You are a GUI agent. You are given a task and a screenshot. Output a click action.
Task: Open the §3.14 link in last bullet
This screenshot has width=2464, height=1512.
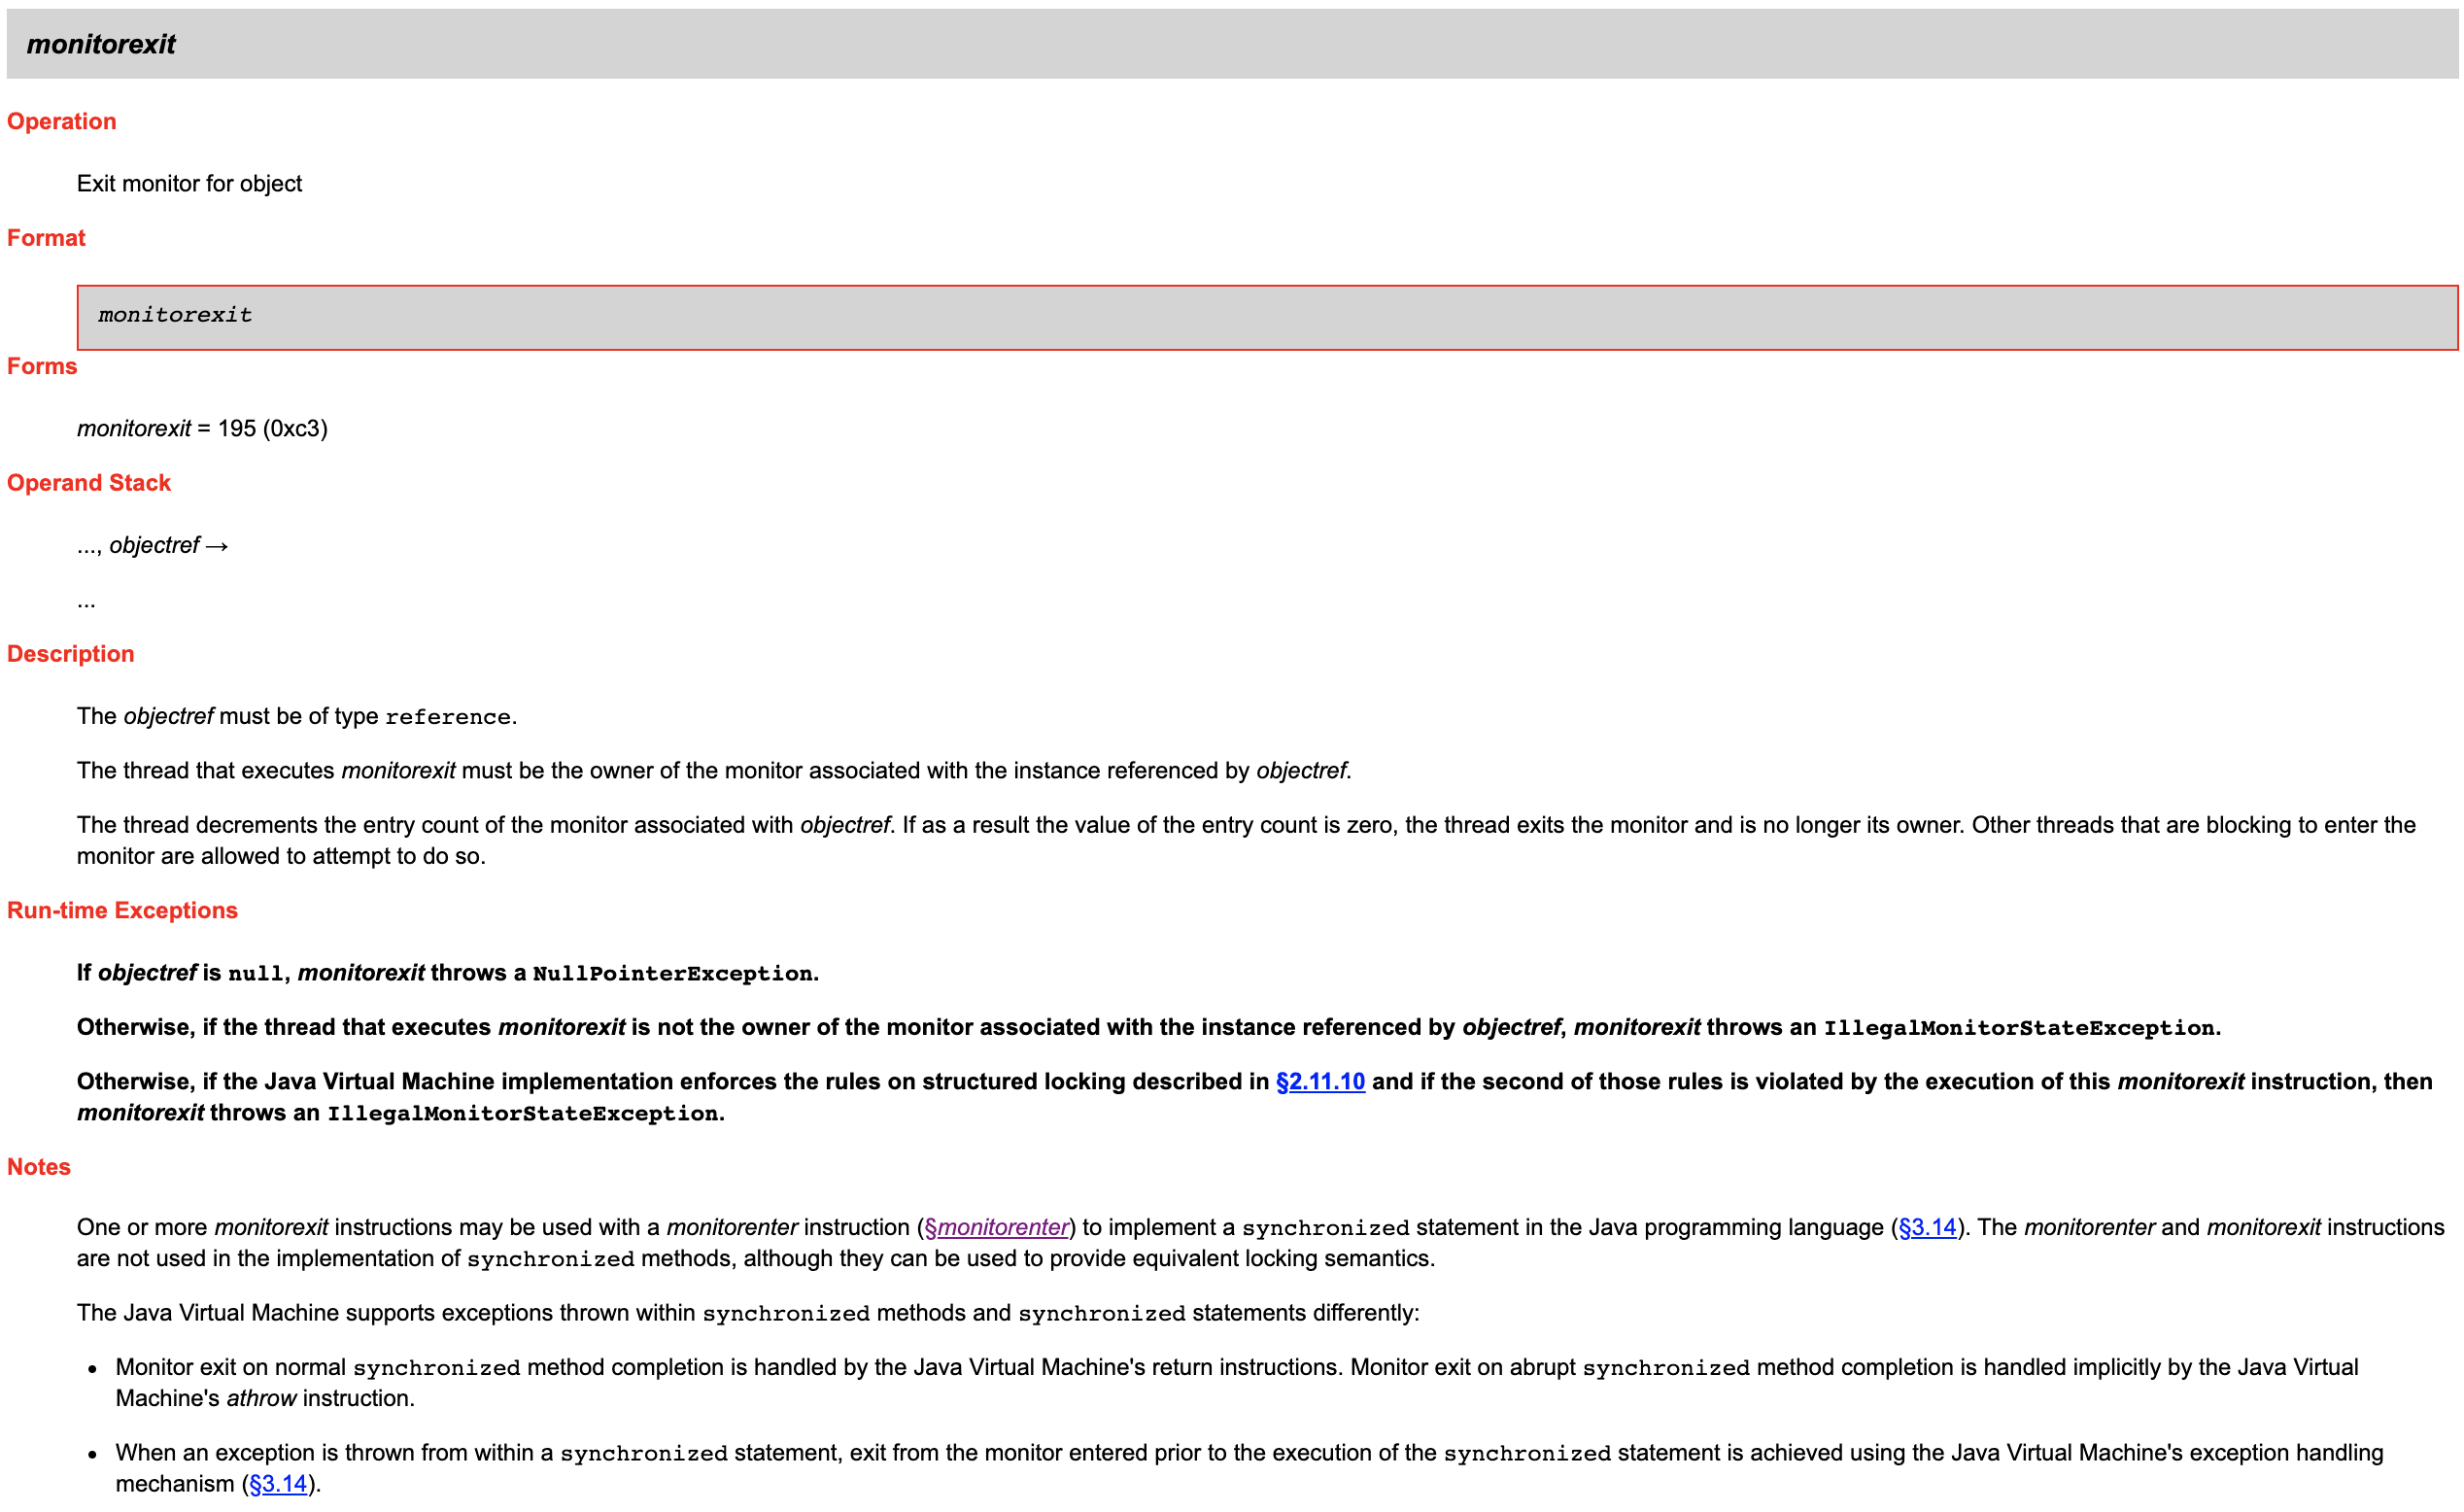(278, 1485)
